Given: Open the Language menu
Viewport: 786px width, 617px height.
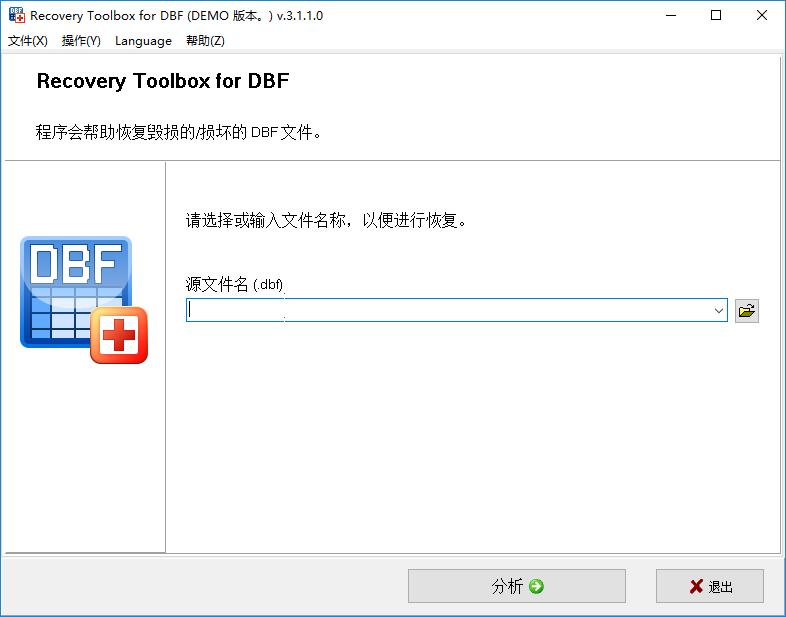Looking at the screenshot, I should (x=143, y=41).
